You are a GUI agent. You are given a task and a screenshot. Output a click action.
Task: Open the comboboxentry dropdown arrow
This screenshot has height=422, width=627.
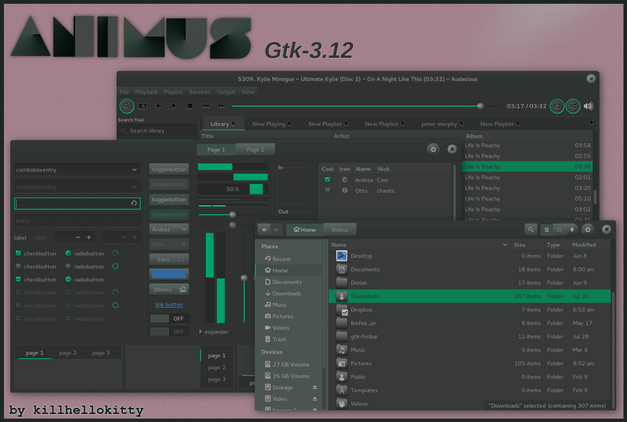(134, 170)
